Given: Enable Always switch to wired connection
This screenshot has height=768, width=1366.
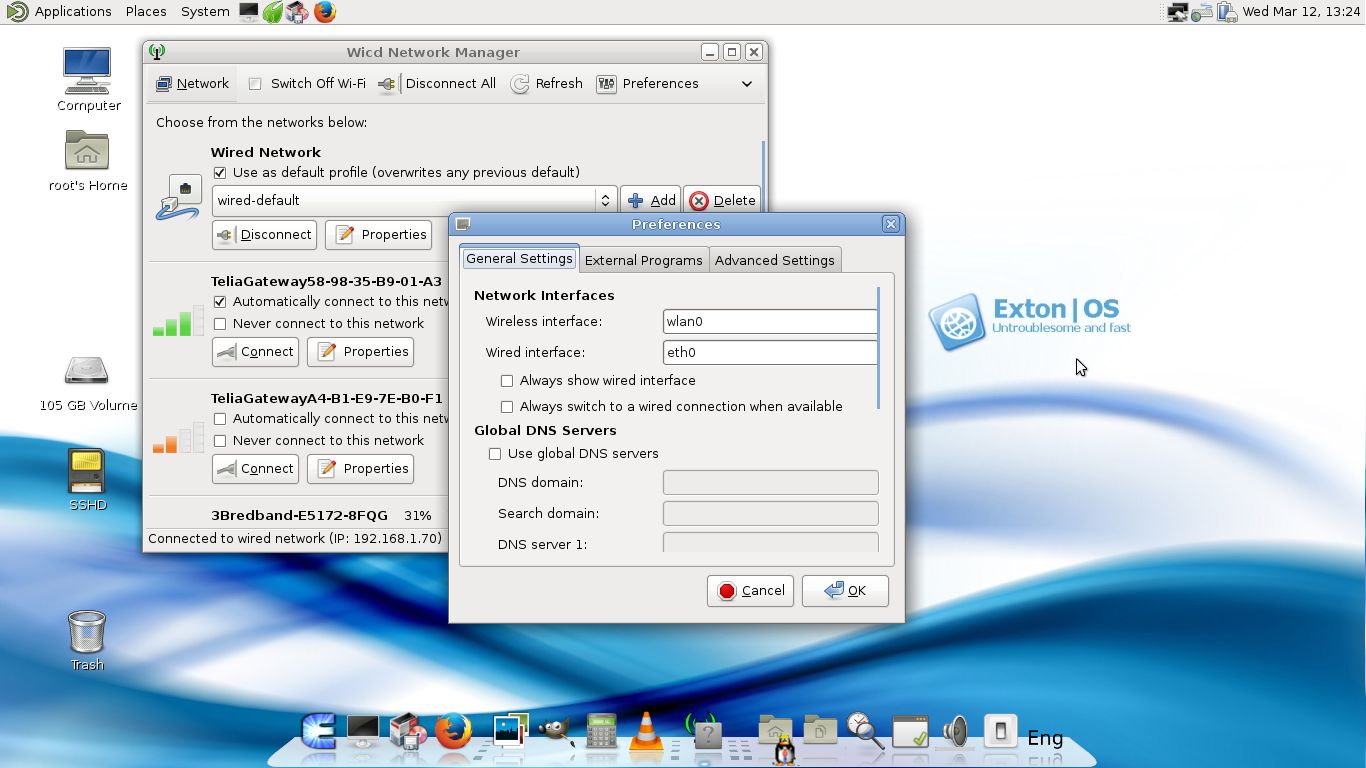Looking at the screenshot, I should [x=507, y=407].
